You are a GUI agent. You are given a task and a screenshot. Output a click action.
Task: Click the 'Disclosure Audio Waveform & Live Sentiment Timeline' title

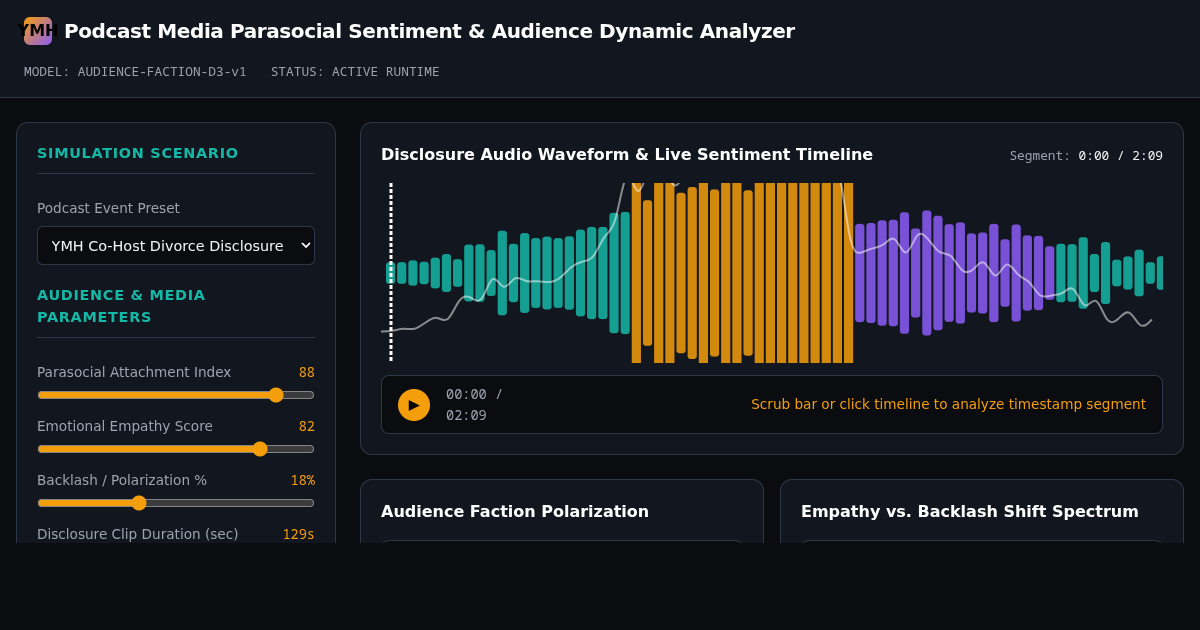[x=627, y=154]
